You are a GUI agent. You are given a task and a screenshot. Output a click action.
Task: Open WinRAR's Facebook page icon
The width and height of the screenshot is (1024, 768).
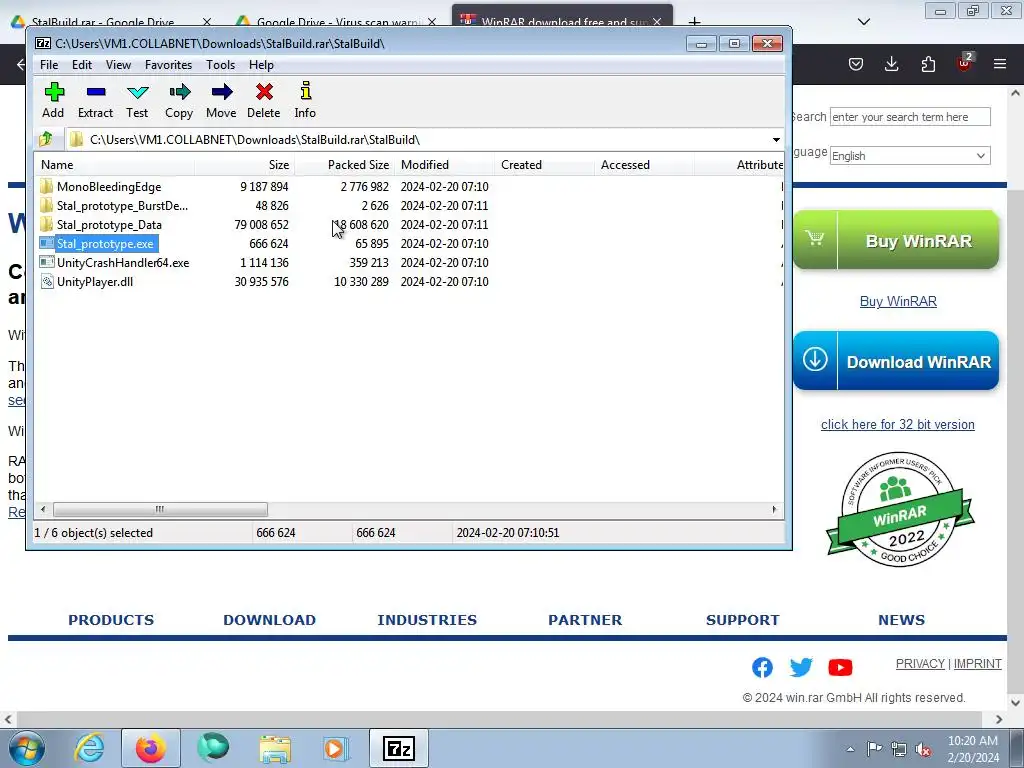pyautogui.click(x=762, y=667)
